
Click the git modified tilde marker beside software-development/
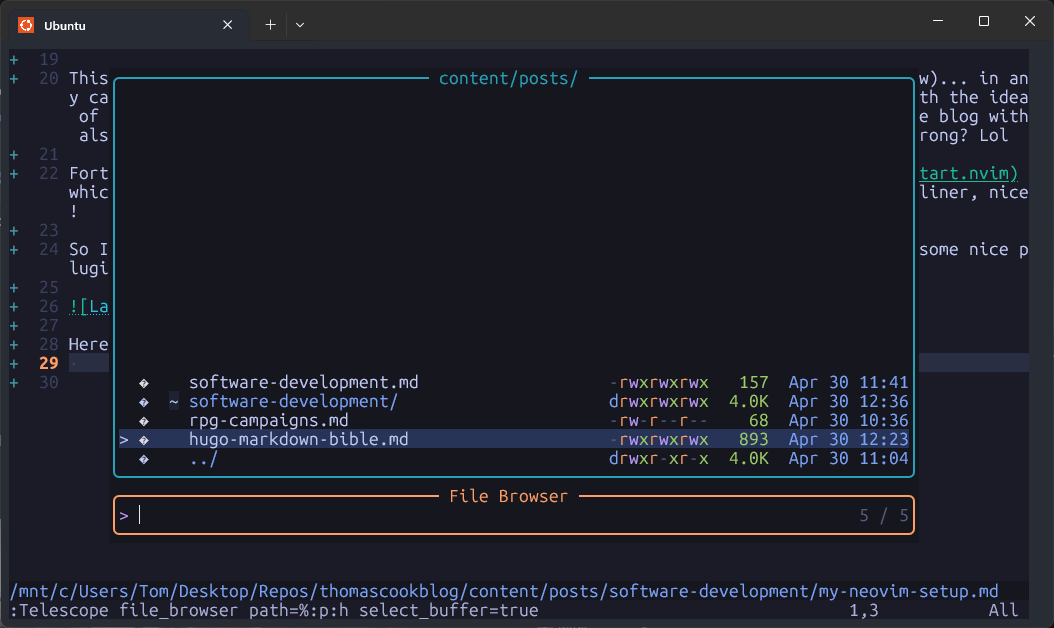(173, 401)
